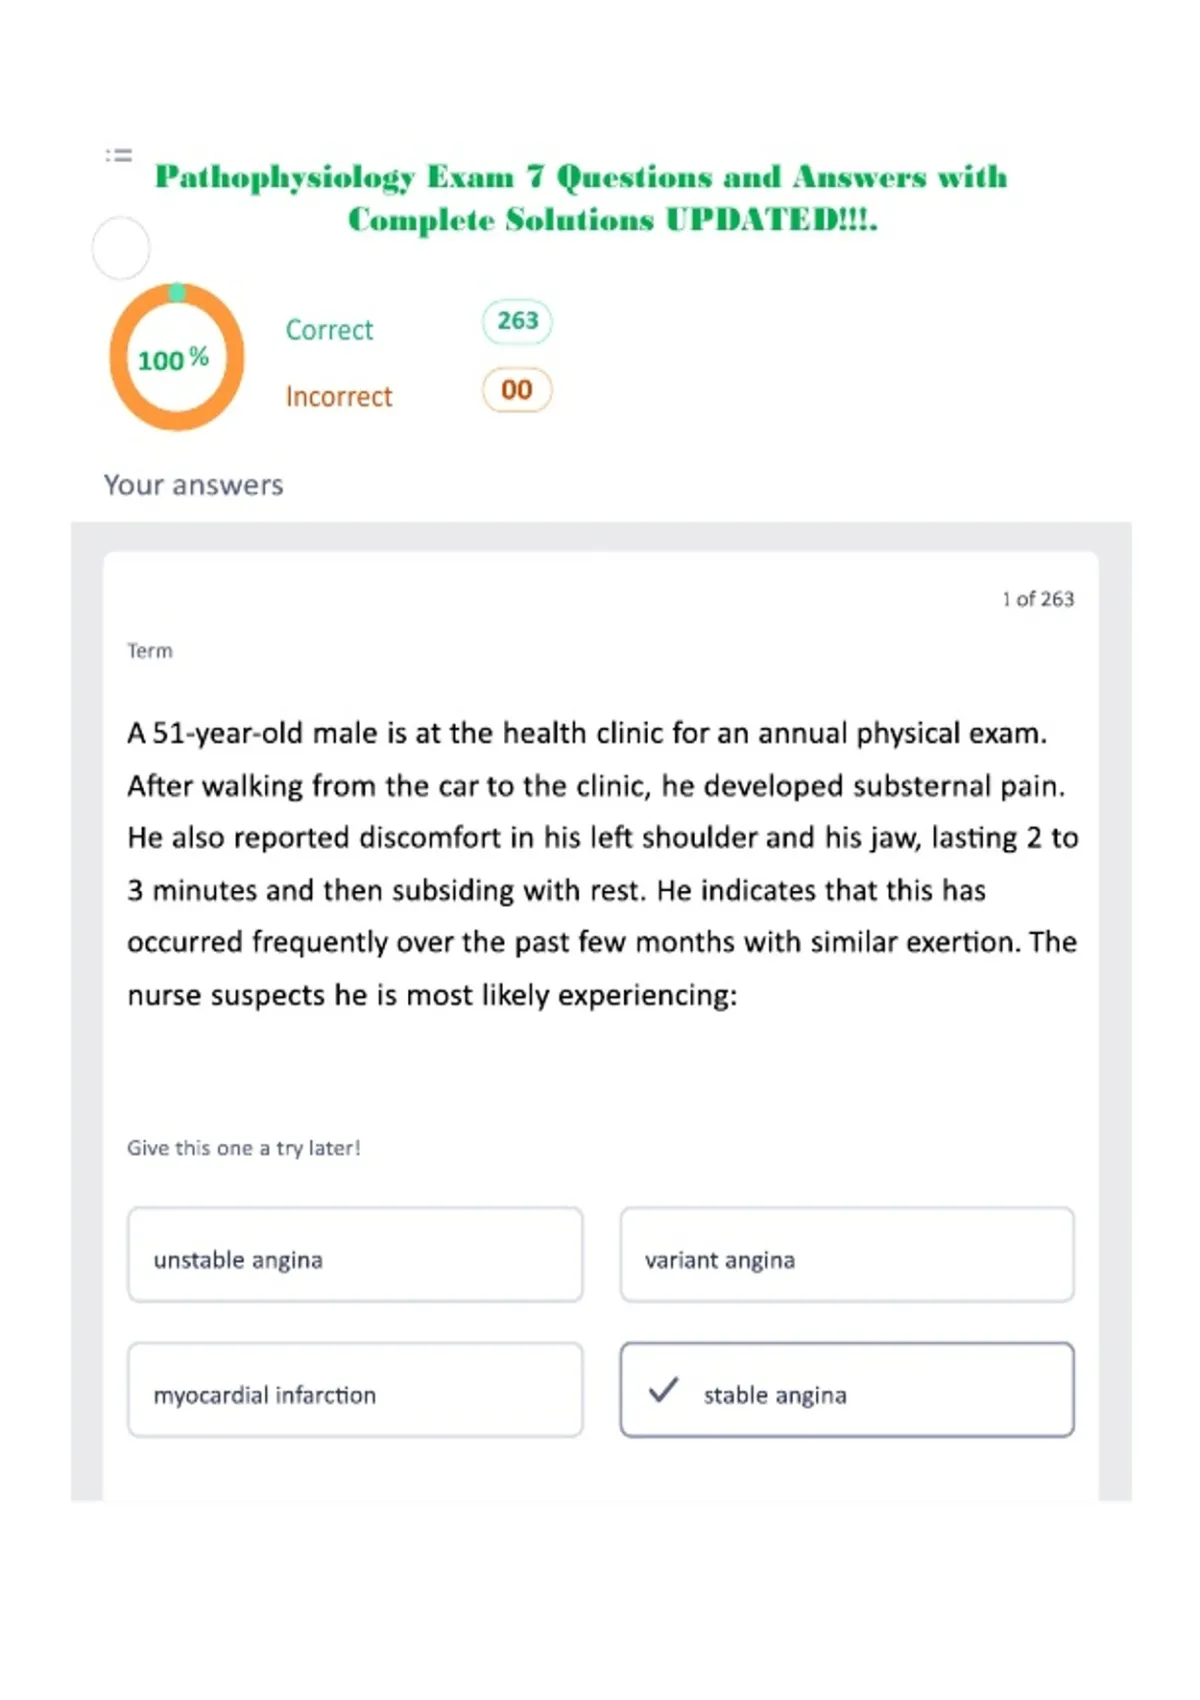
Task: Click the orange 100% progress ring
Action: click(x=177, y=357)
